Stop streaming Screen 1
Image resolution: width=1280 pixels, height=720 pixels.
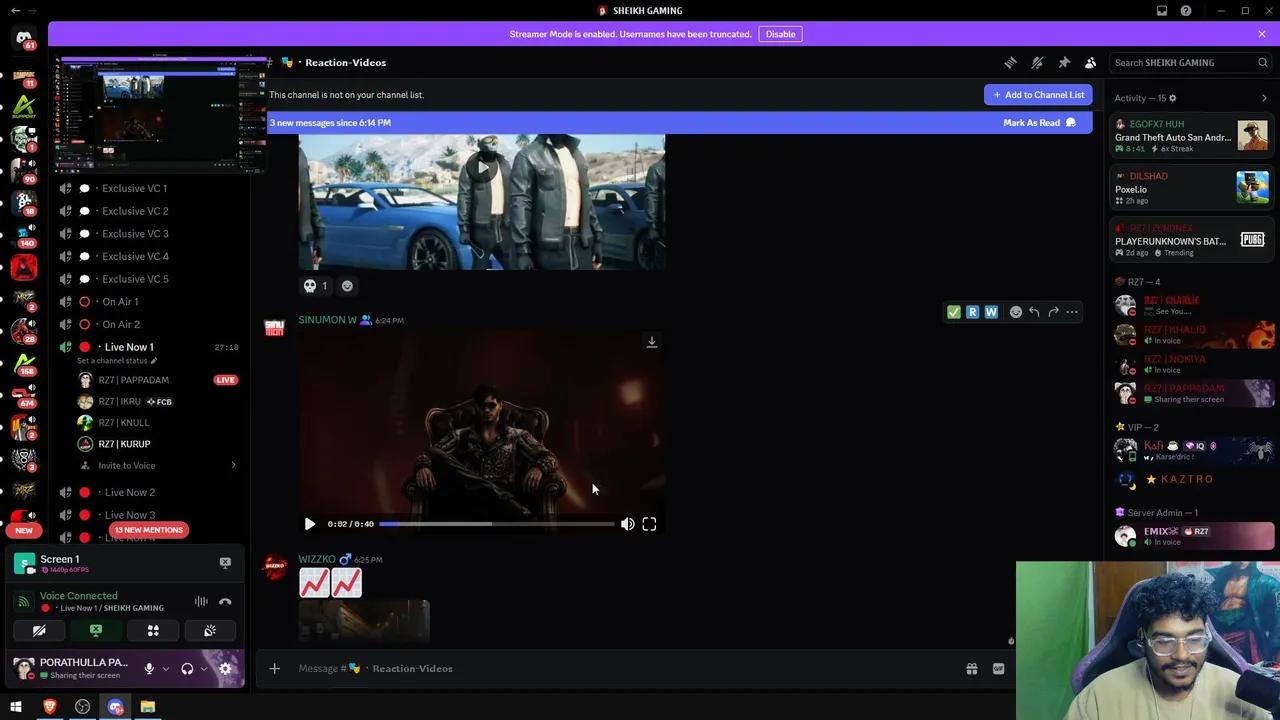pyautogui.click(x=225, y=563)
